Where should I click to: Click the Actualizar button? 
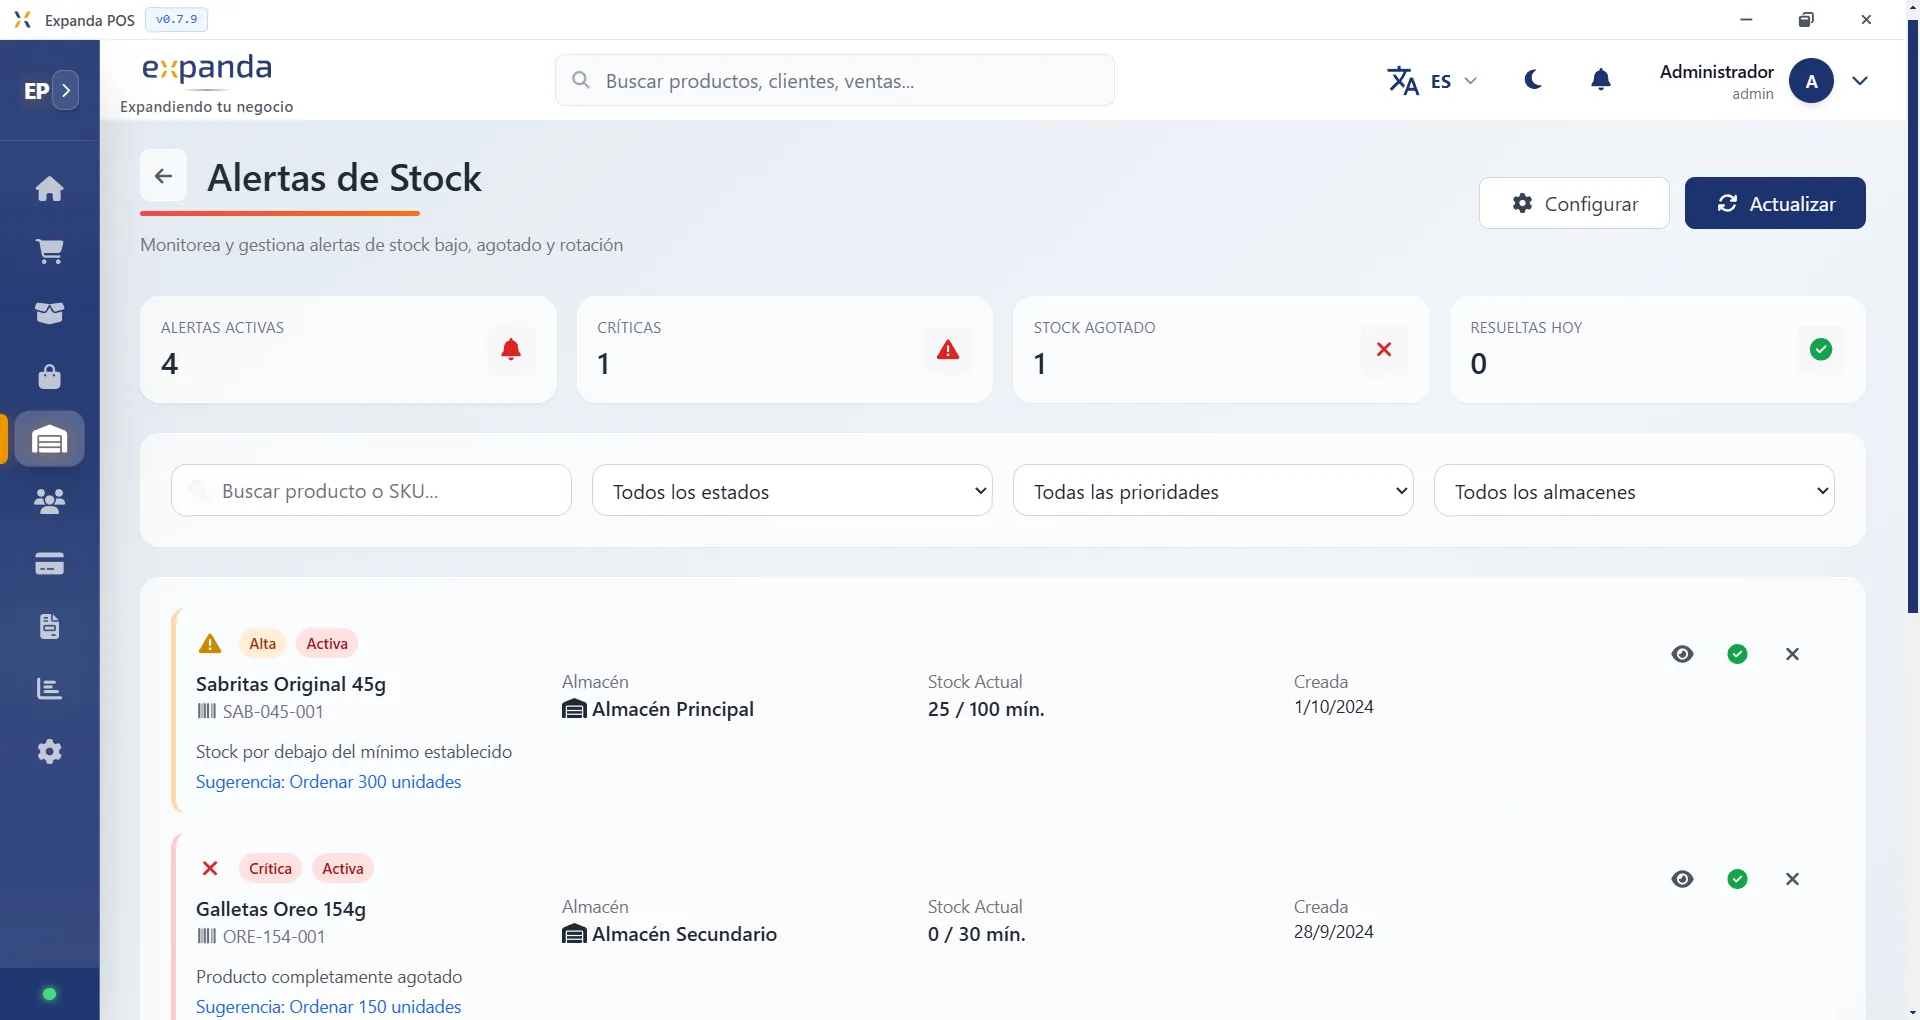1775,203
